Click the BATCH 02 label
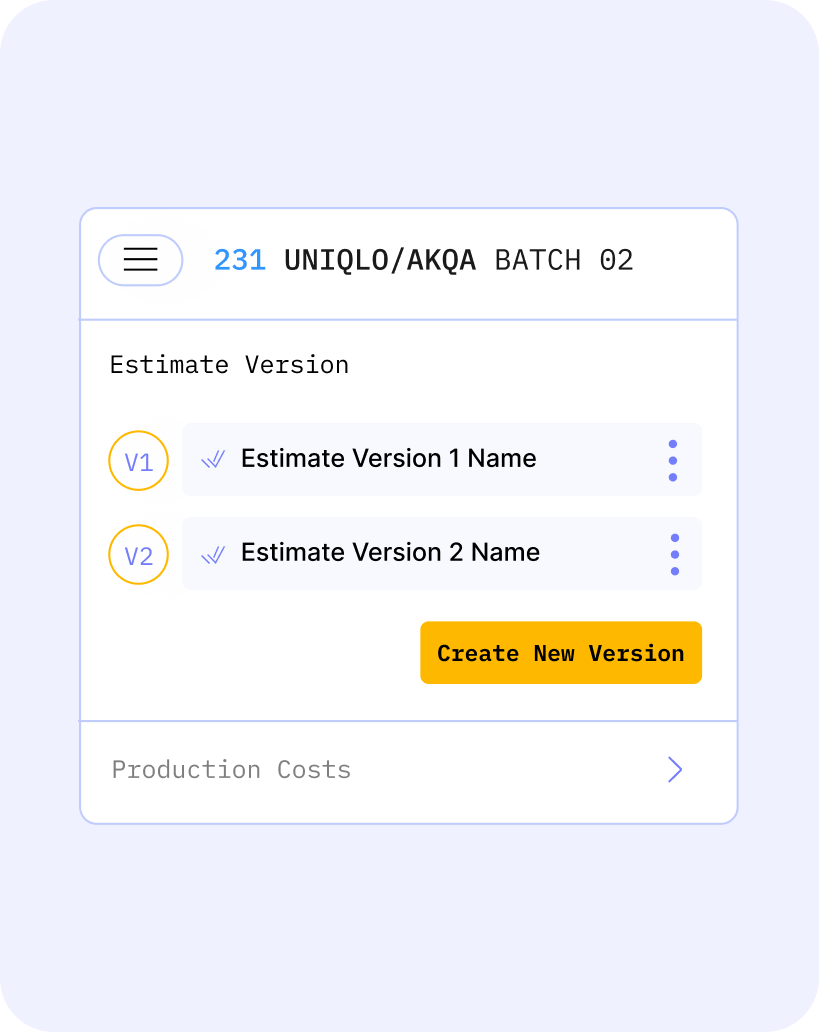 564,260
